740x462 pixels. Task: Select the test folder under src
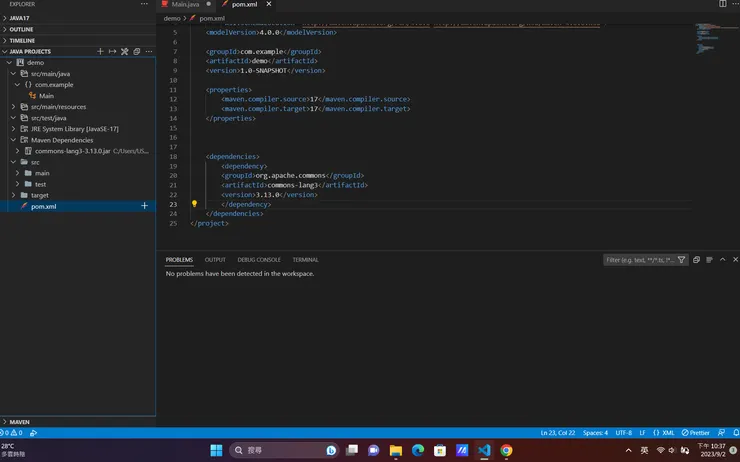coord(41,184)
